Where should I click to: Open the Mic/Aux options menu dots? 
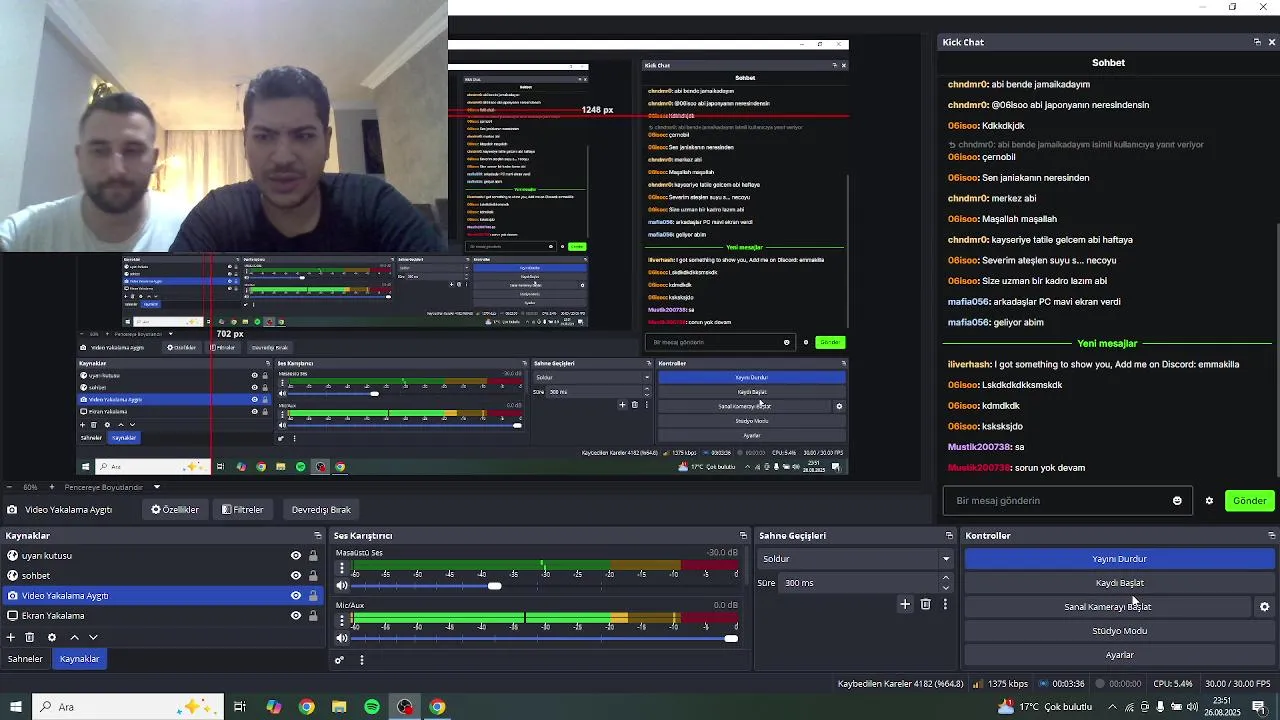[342, 620]
